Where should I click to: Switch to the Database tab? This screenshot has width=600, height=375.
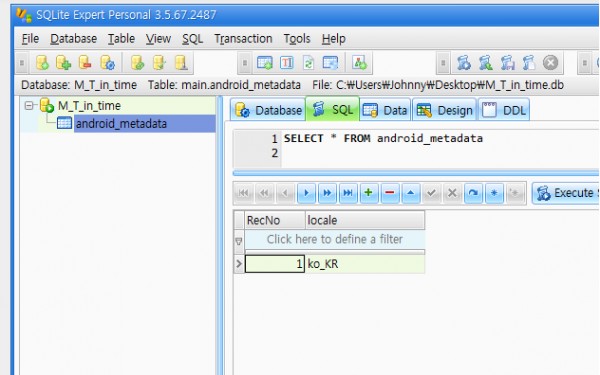pos(268,110)
